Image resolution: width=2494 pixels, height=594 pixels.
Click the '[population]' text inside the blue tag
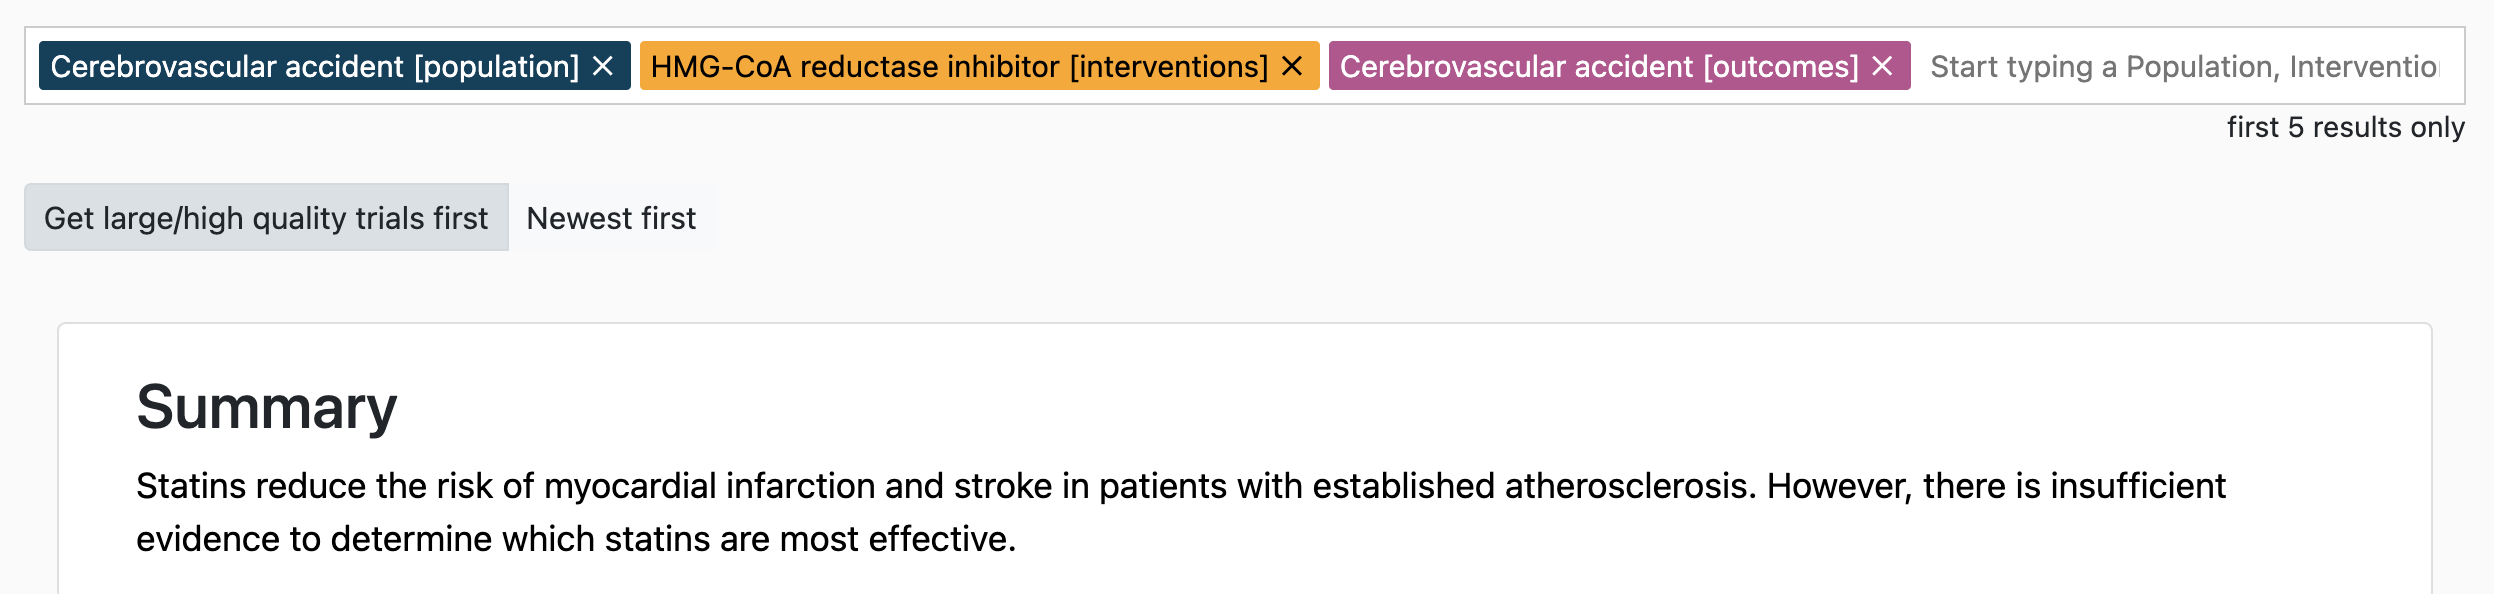pos(497,66)
